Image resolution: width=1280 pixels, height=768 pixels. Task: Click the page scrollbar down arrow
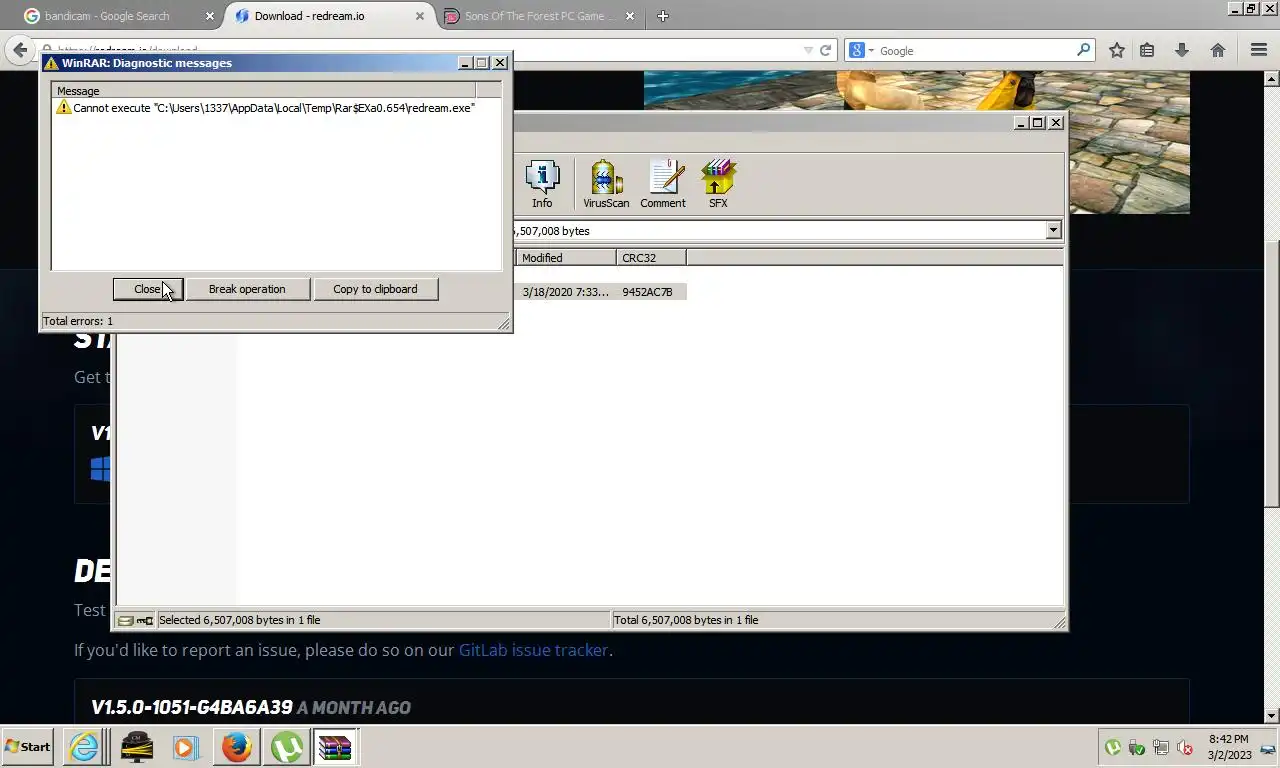(1272, 716)
